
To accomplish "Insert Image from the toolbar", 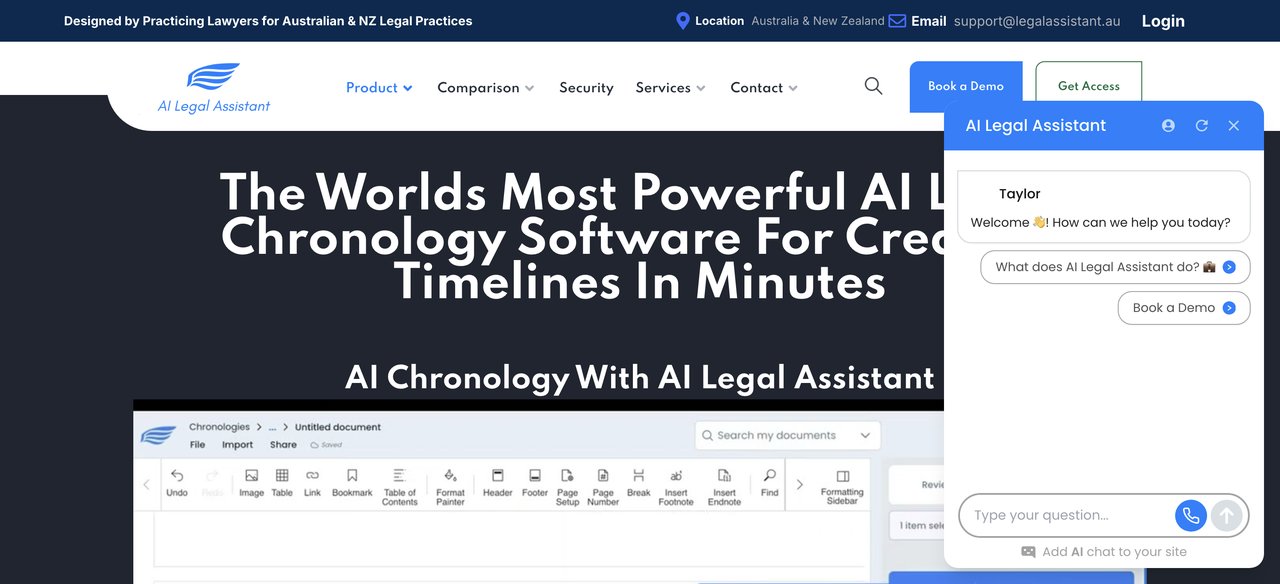I will click(251, 483).
